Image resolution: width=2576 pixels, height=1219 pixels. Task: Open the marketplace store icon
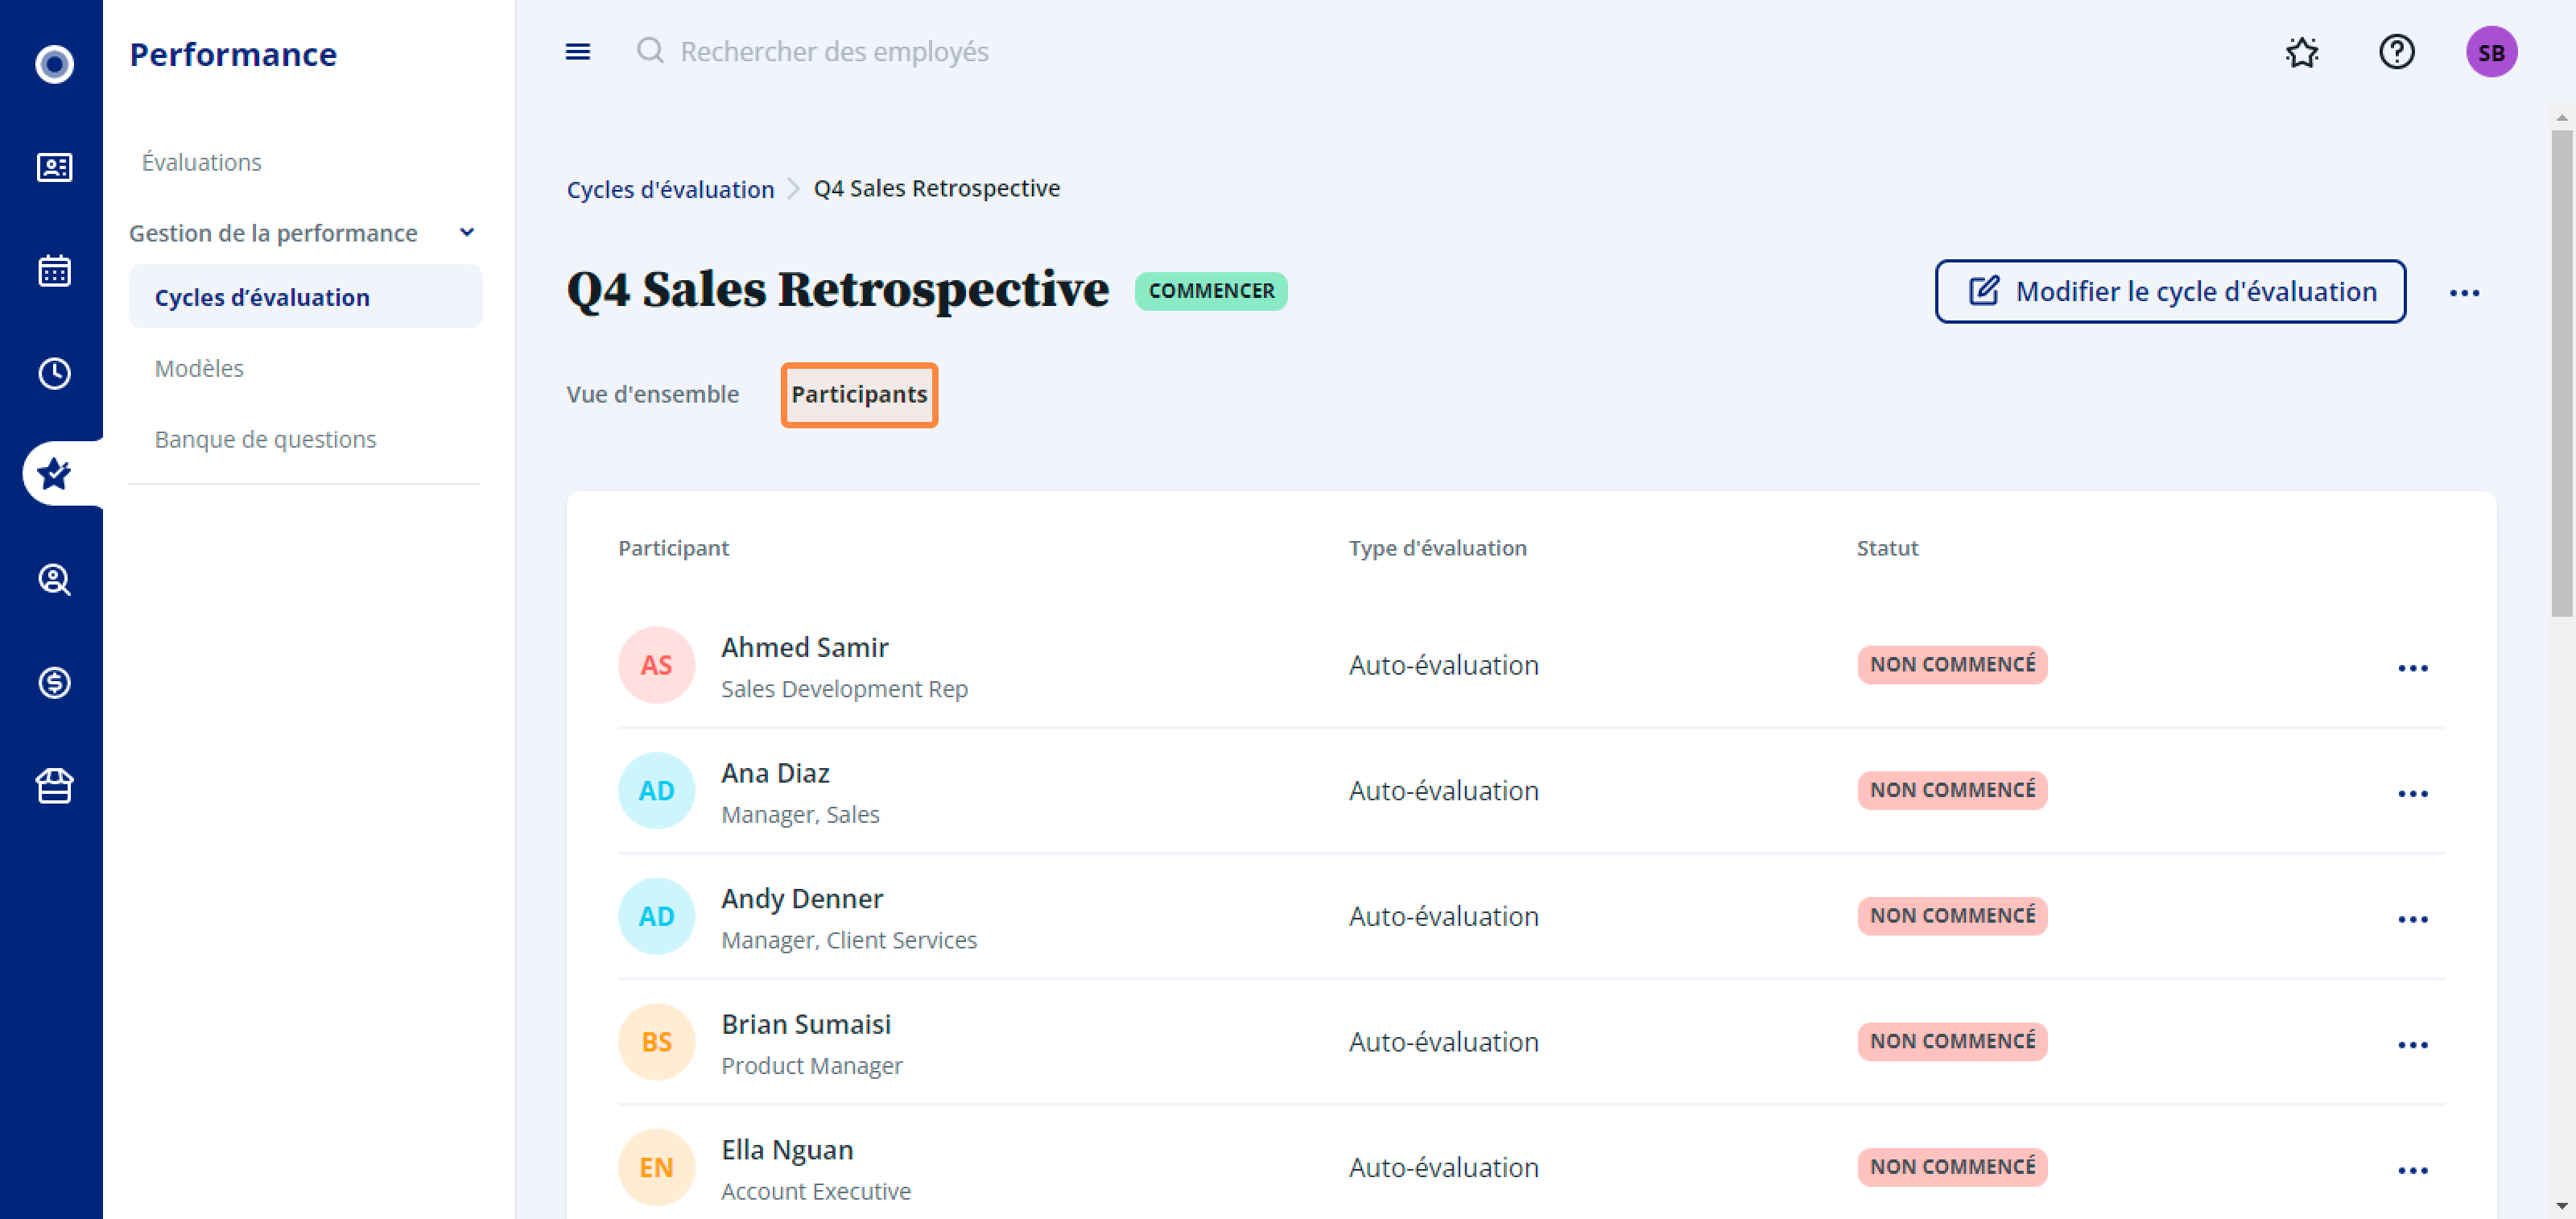[54, 786]
